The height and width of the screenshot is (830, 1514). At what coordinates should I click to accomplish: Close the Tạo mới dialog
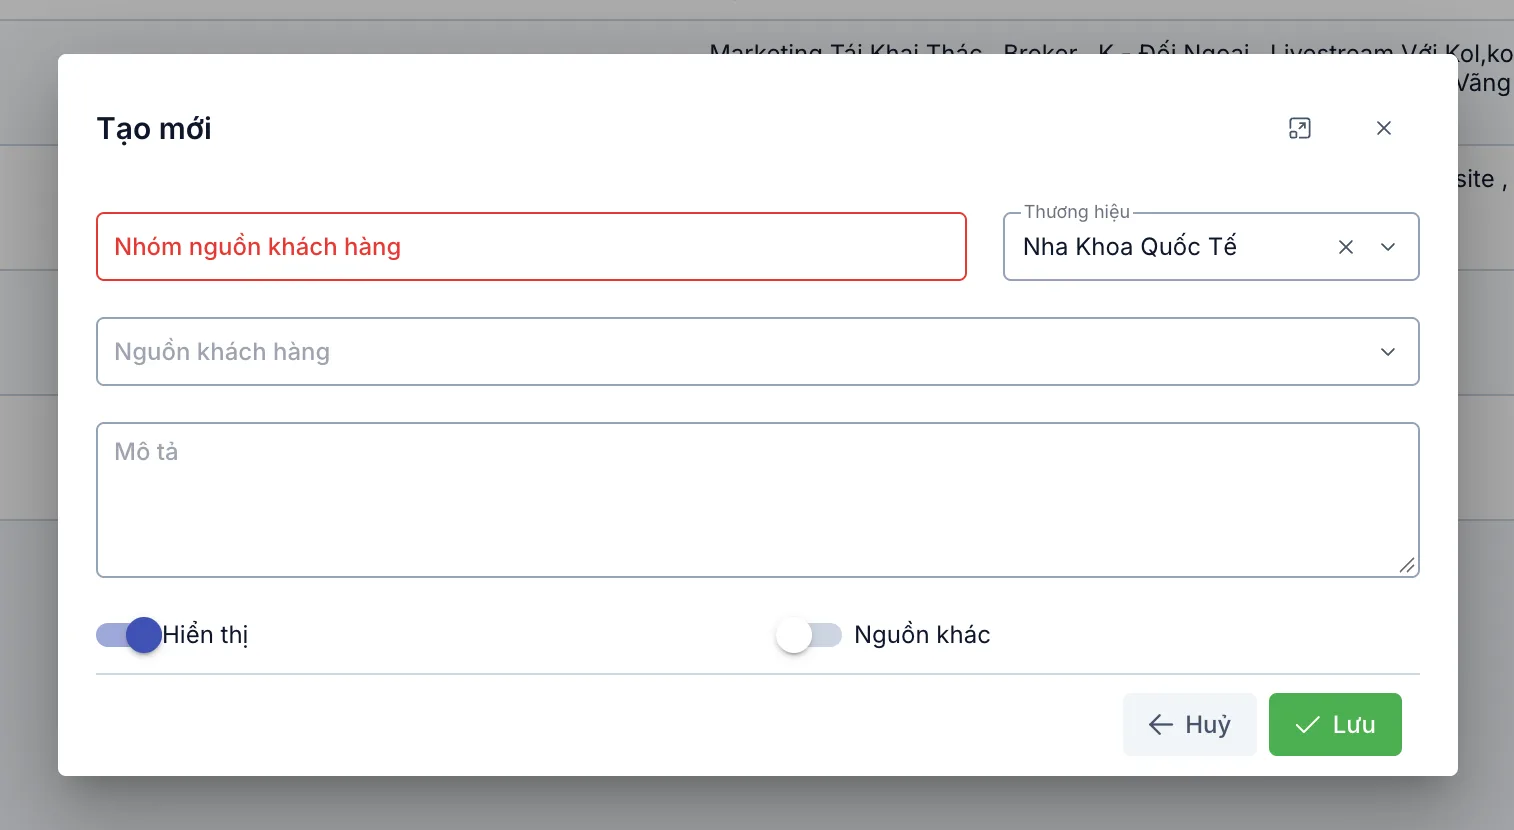pyautogui.click(x=1384, y=128)
